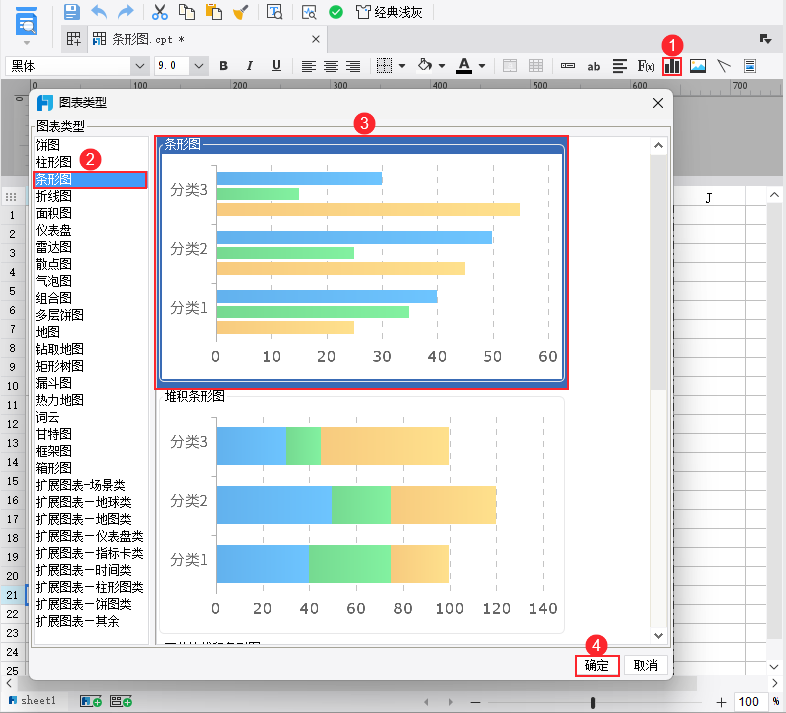This screenshot has height=713, width=786.
Task: Close the 条形图.cpt tab
Action: pyautogui.click(x=316, y=39)
